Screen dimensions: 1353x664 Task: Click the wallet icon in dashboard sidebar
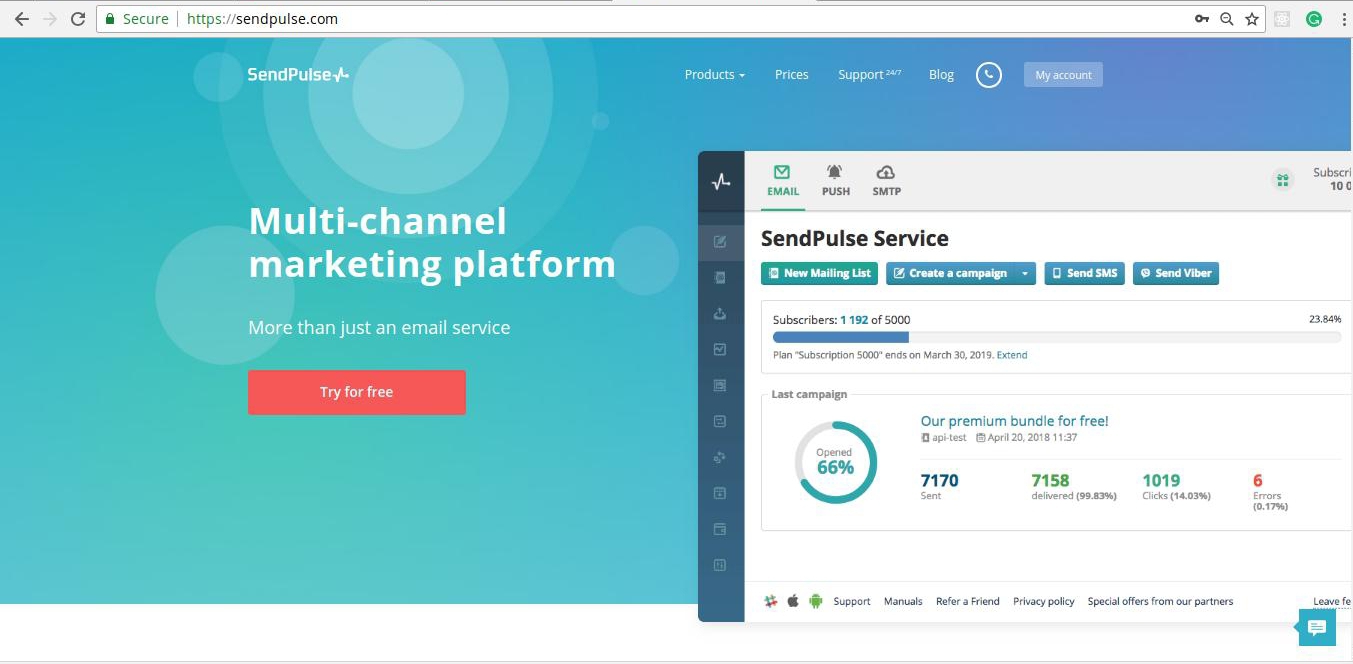(x=720, y=529)
